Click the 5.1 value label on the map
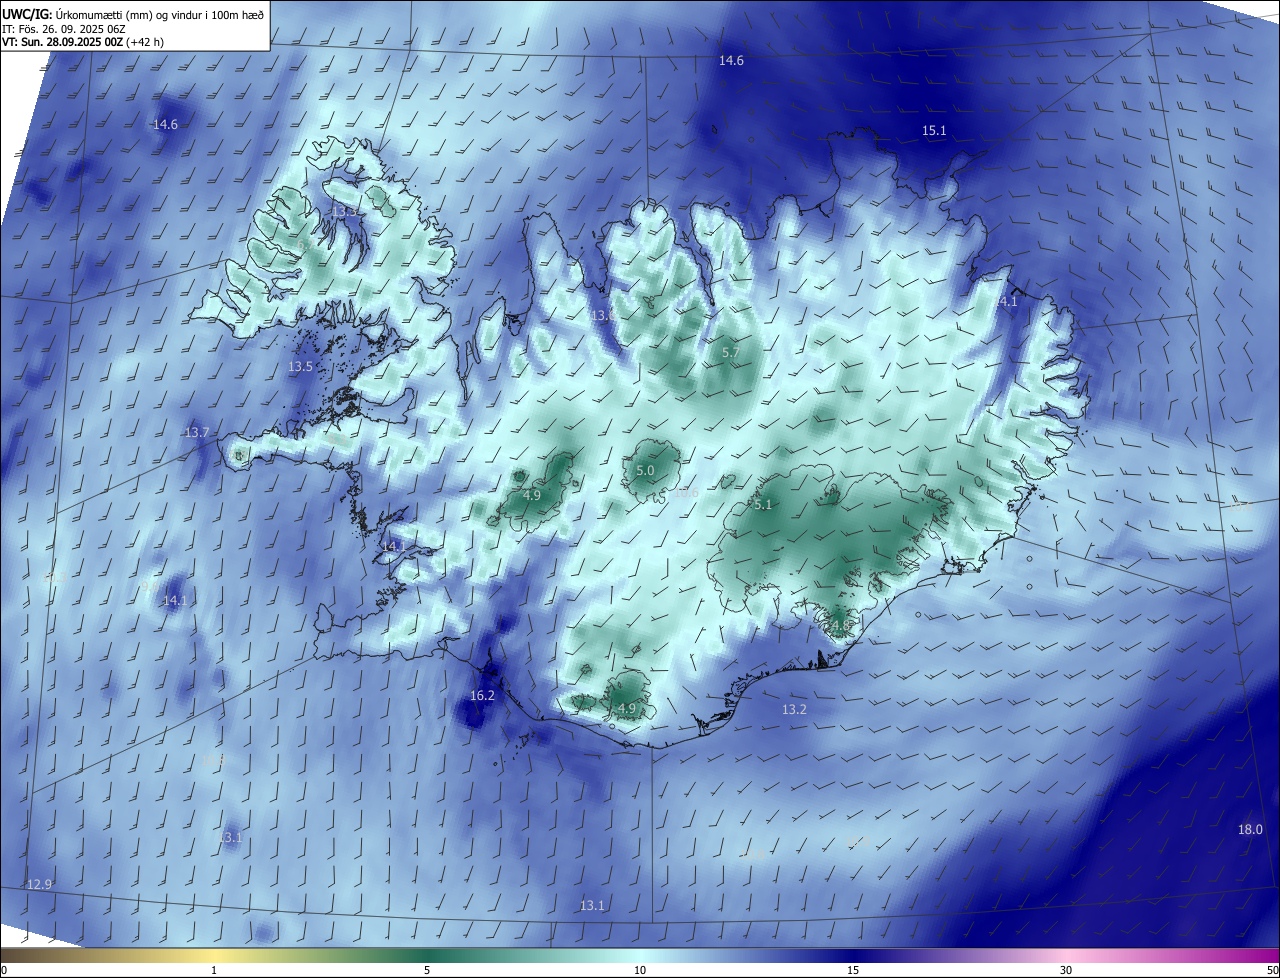Viewport: 1280px width, 978px height. pyautogui.click(x=763, y=505)
